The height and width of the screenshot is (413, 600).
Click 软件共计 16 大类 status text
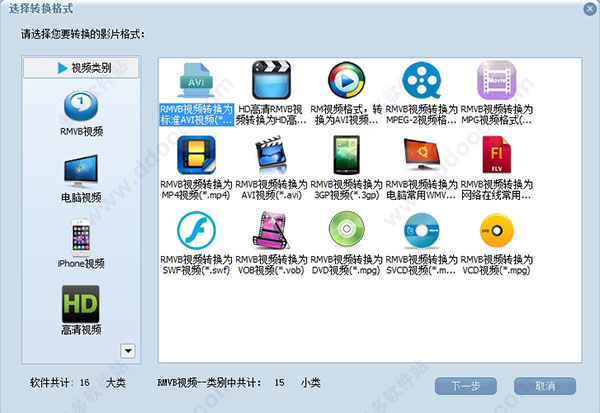(x=78, y=382)
